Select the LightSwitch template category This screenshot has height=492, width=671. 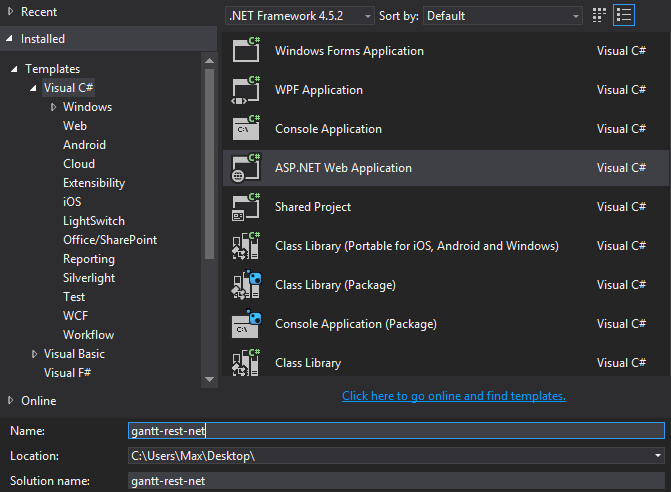tap(94, 221)
